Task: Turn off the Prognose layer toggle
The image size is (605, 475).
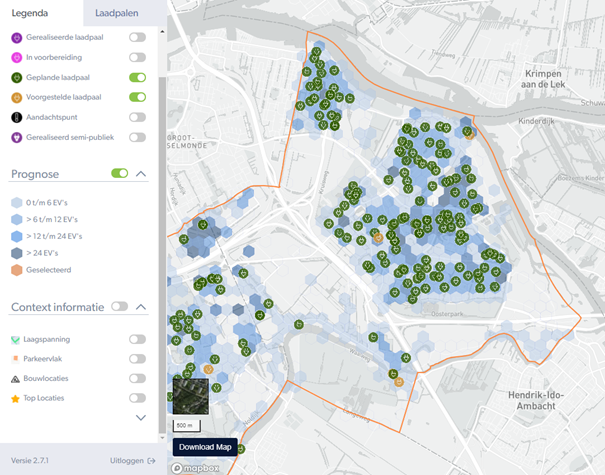Action: coord(119,173)
